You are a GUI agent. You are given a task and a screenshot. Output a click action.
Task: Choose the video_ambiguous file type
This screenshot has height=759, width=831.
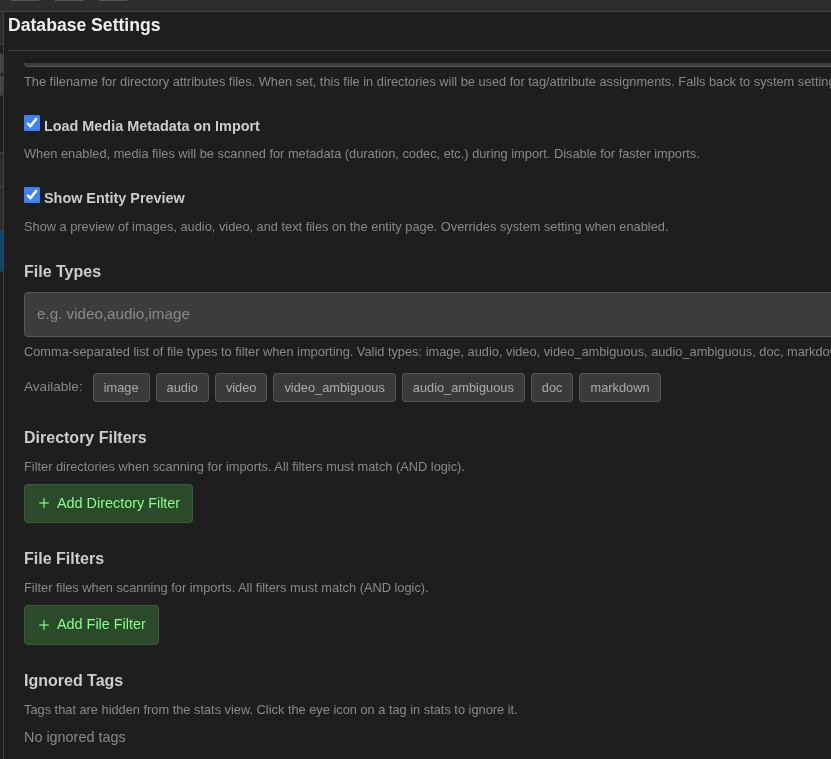pyautogui.click(x=334, y=387)
